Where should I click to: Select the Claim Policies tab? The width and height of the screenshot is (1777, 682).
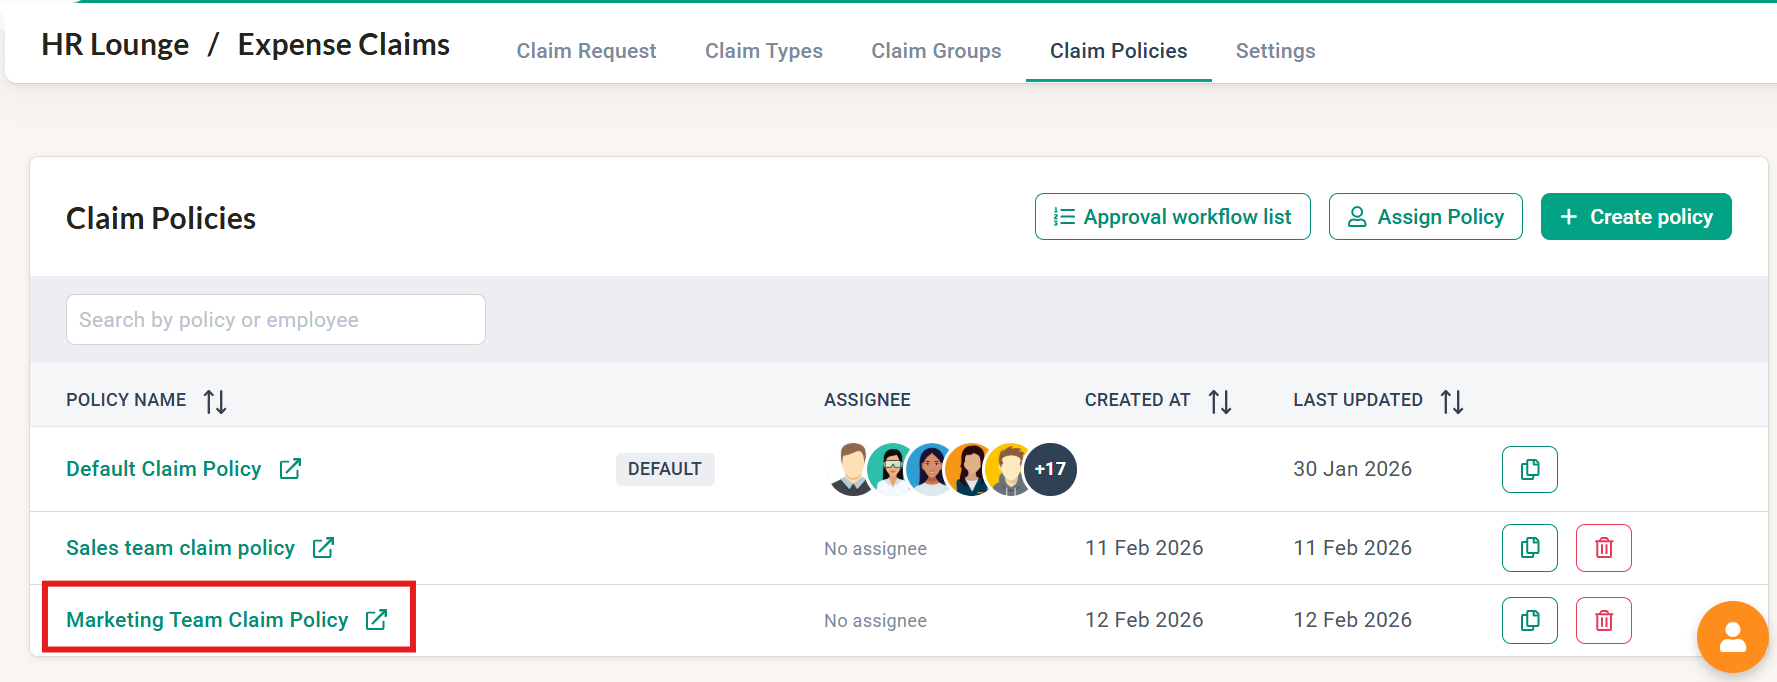tap(1118, 51)
